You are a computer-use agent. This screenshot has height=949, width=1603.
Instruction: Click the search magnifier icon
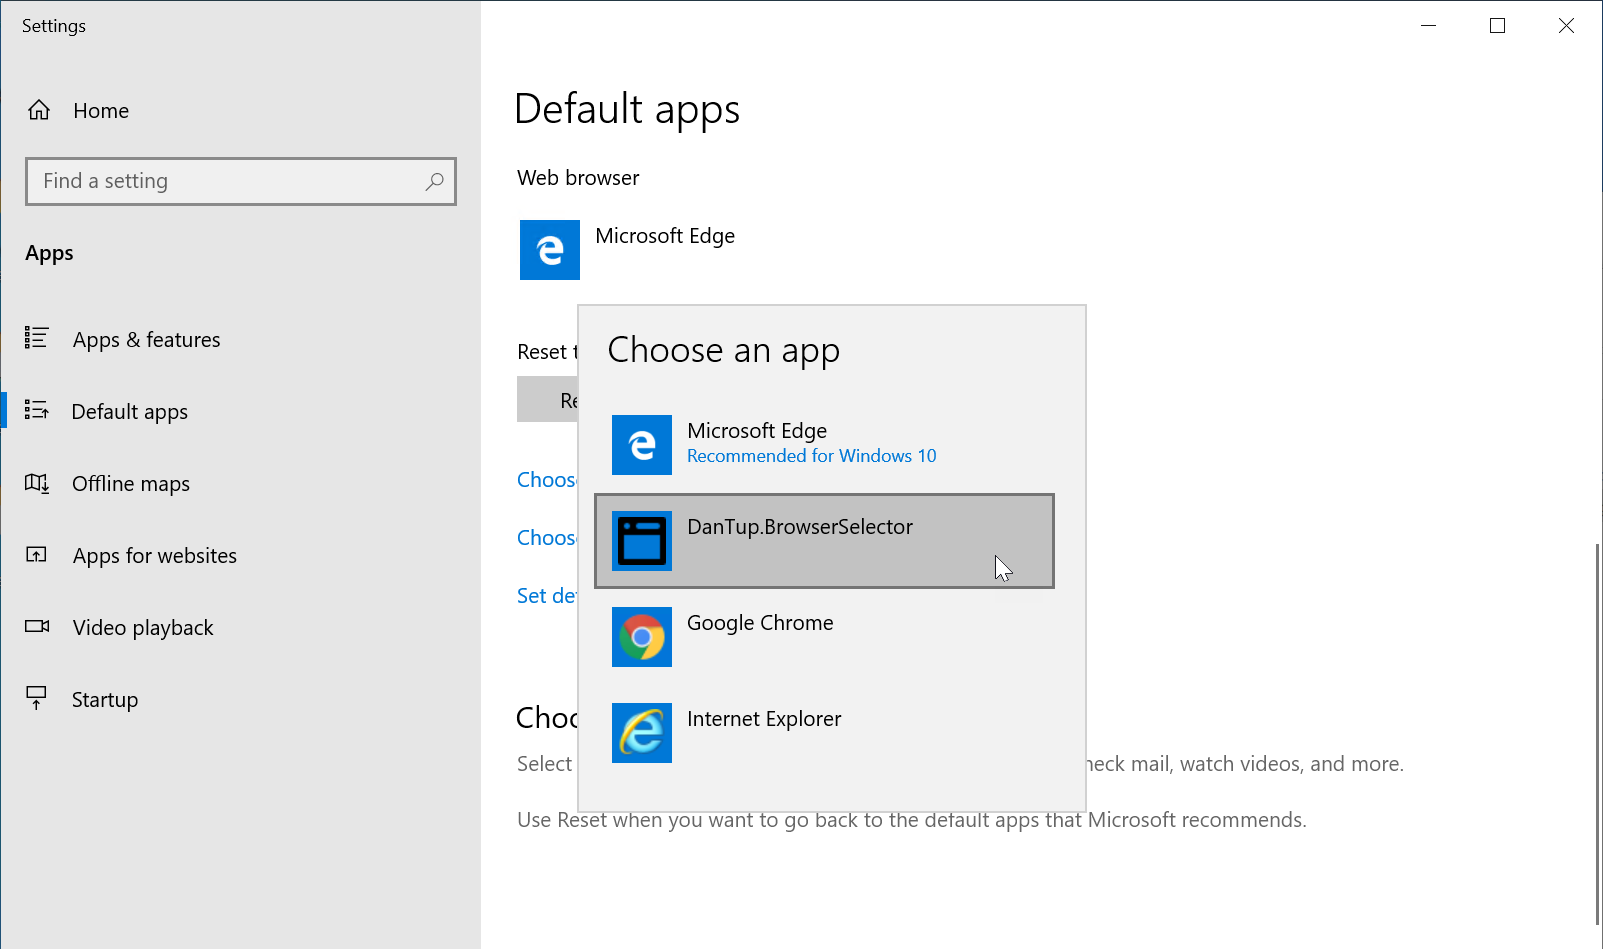click(434, 181)
